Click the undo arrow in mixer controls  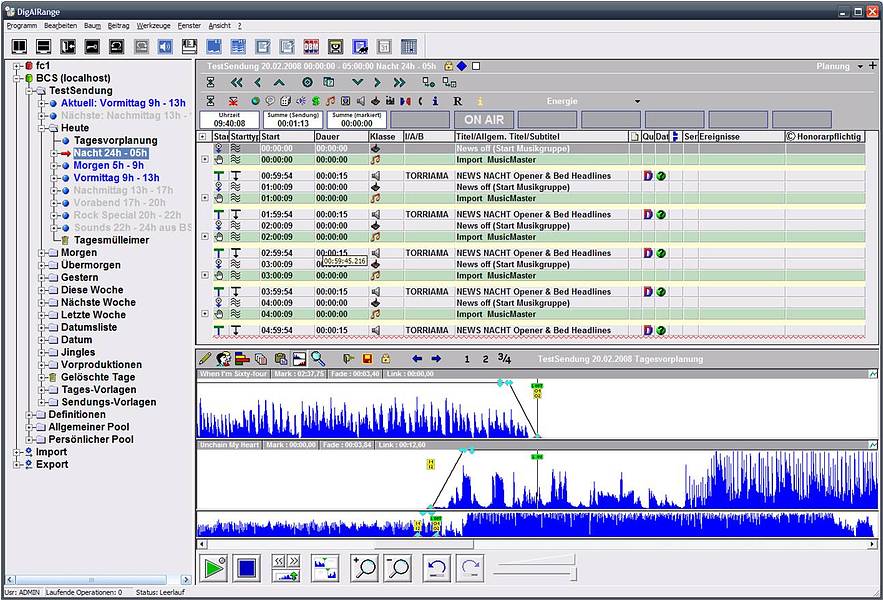point(436,568)
